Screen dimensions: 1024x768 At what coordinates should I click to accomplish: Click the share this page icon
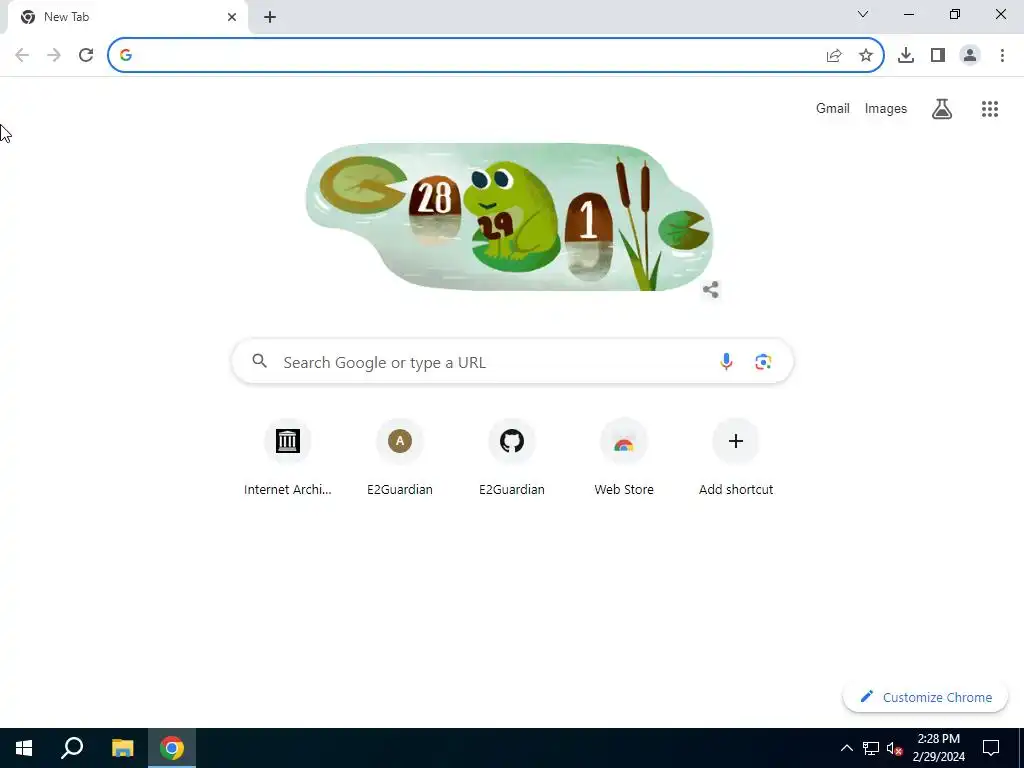click(834, 56)
